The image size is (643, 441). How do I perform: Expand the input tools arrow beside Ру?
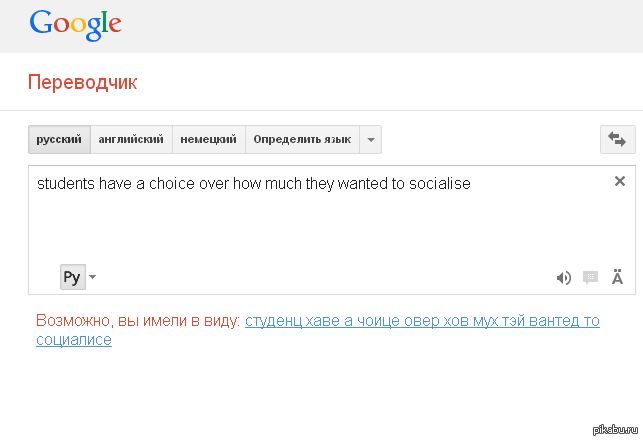pyautogui.click(x=93, y=277)
